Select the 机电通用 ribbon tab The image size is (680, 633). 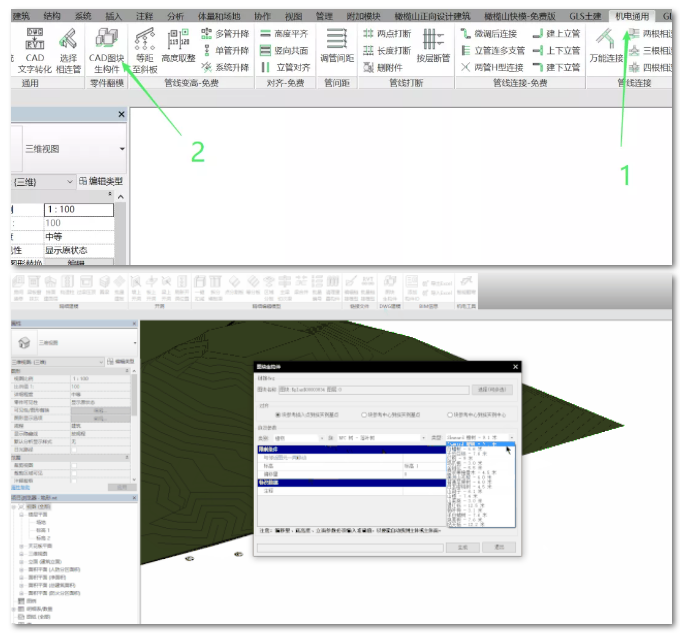click(x=632, y=16)
